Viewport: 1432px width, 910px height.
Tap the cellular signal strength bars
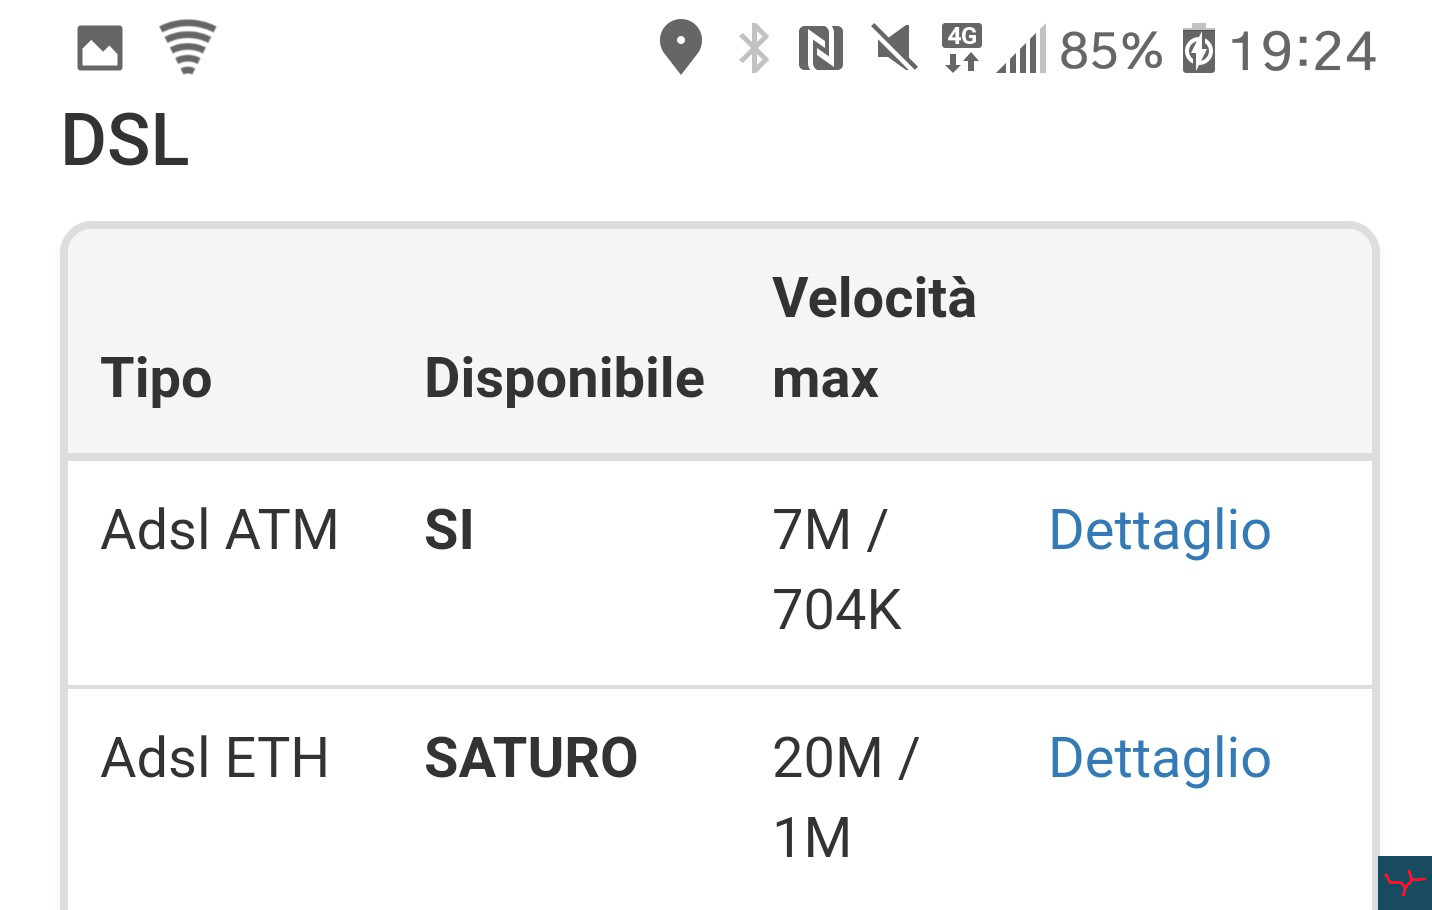tap(1021, 48)
